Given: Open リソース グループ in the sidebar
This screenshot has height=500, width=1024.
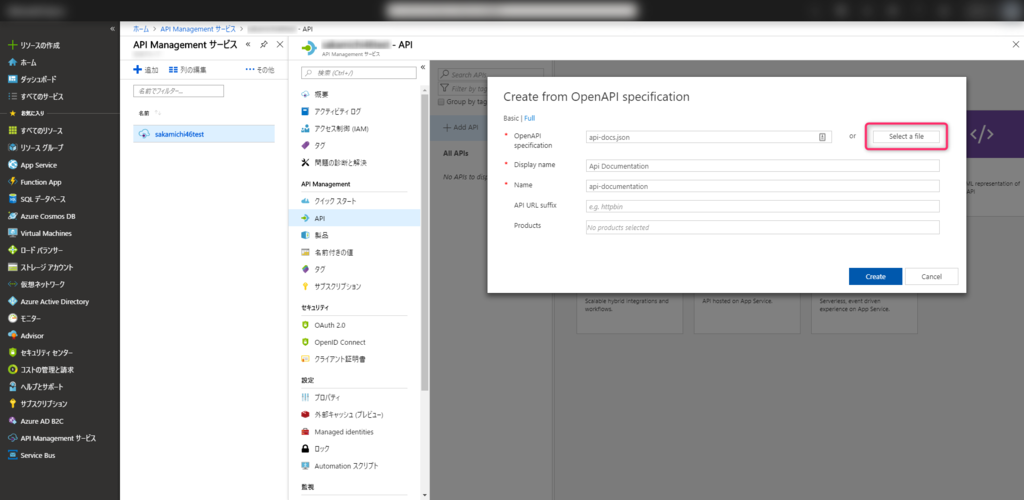Looking at the screenshot, I should pyautogui.click(x=36, y=148).
